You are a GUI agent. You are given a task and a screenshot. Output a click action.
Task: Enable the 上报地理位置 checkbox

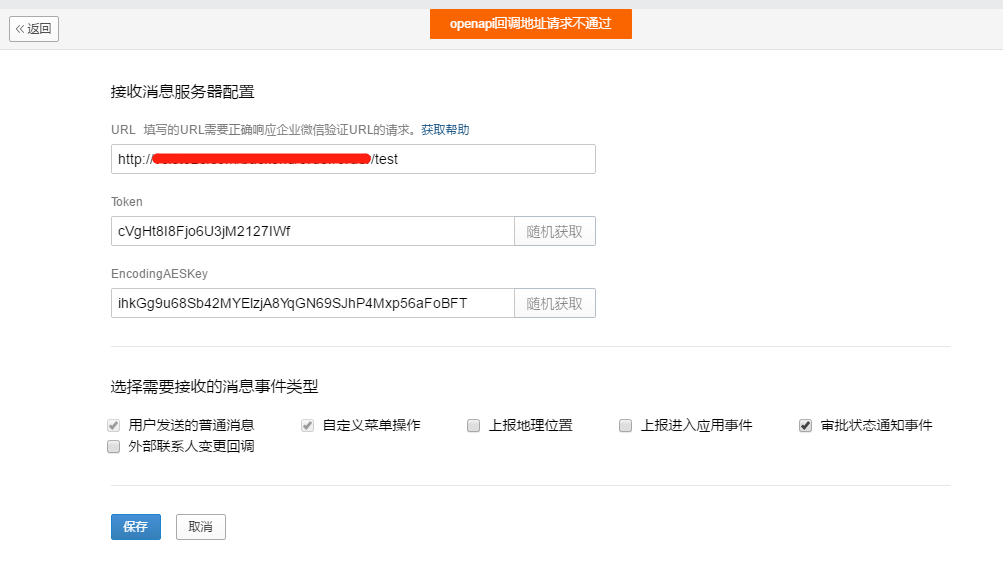(x=473, y=425)
